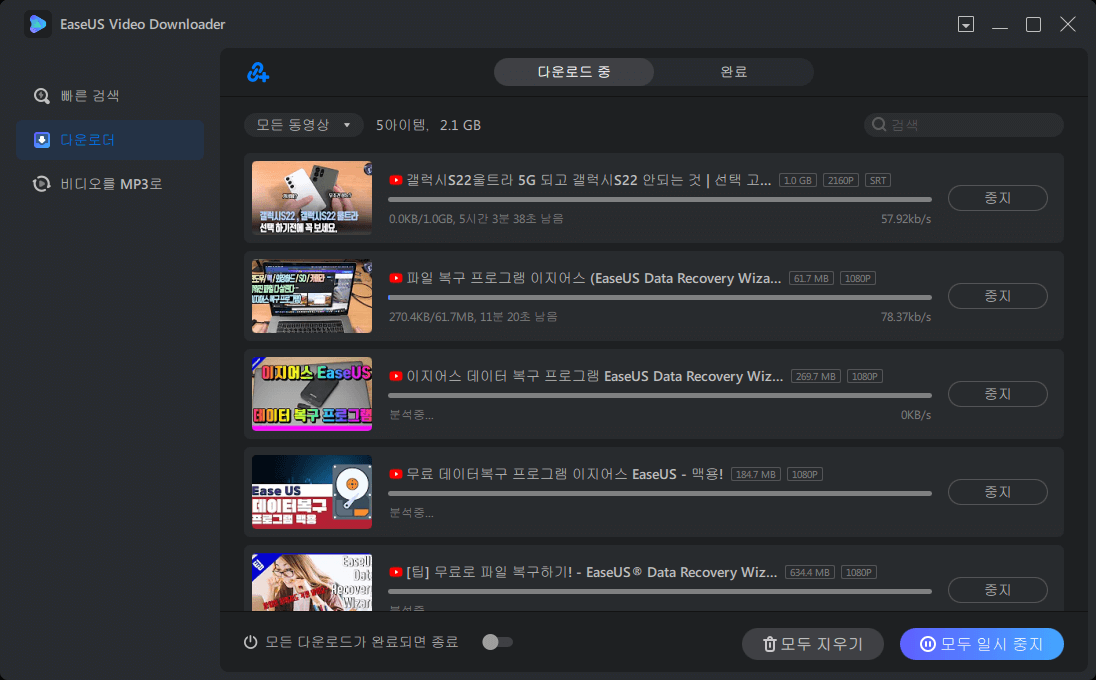
Task: Switch to the 완료 tab
Action: pyautogui.click(x=733, y=72)
